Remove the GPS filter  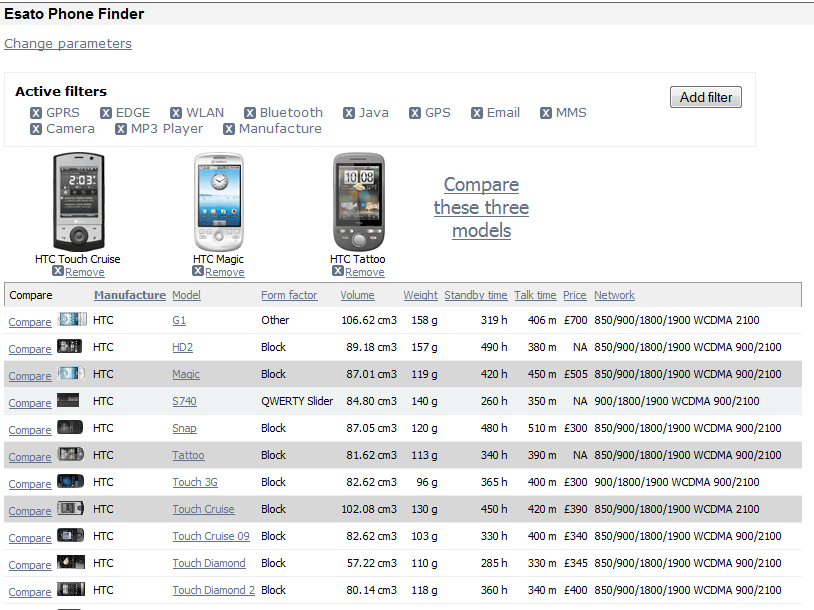coord(415,113)
